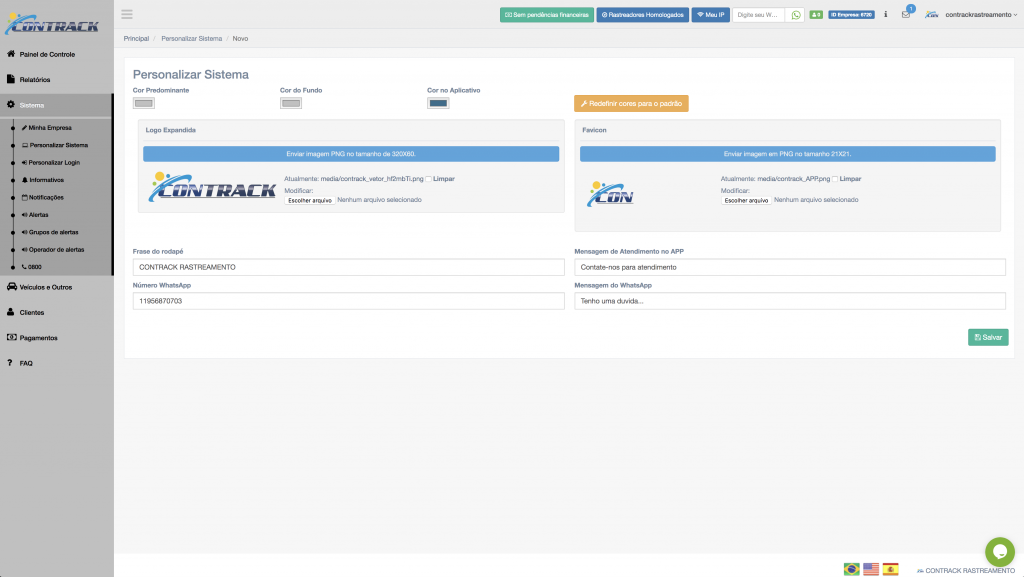Switch language with the Brazil flag
Image resolution: width=1024 pixels, height=577 pixels.
(x=852, y=569)
